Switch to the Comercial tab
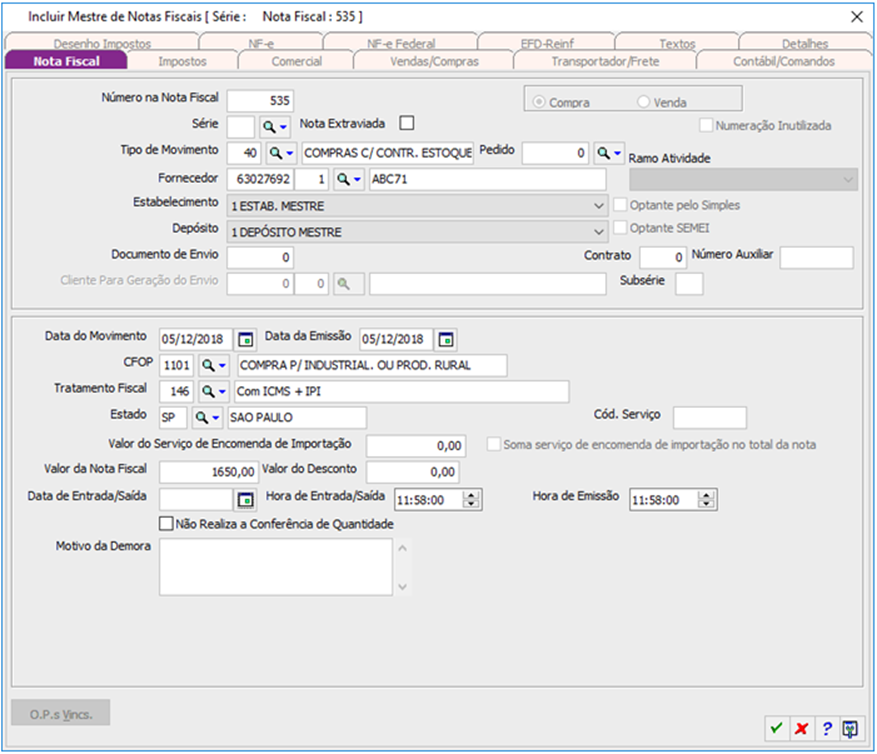877x754 pixels. (296, 61)
